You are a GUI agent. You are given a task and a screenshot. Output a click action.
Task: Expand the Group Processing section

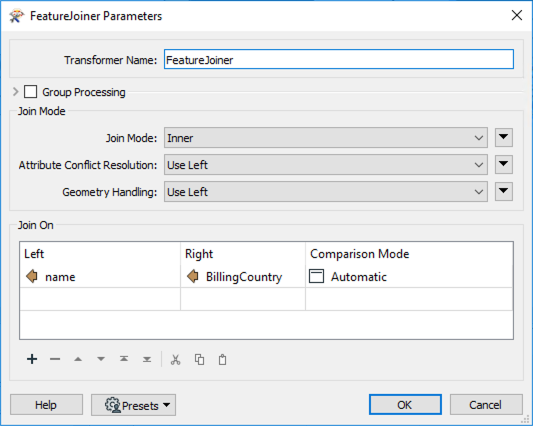click(x=15, y=92)
